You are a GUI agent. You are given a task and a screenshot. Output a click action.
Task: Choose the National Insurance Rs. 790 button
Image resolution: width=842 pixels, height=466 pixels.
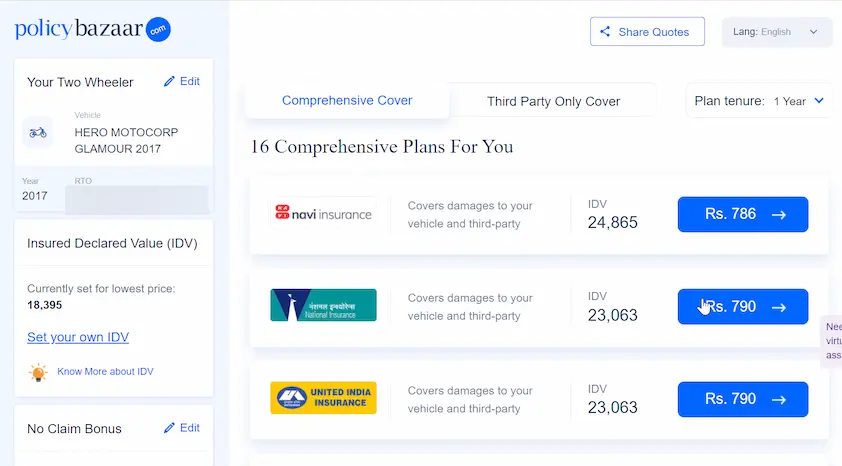(743, 307)
